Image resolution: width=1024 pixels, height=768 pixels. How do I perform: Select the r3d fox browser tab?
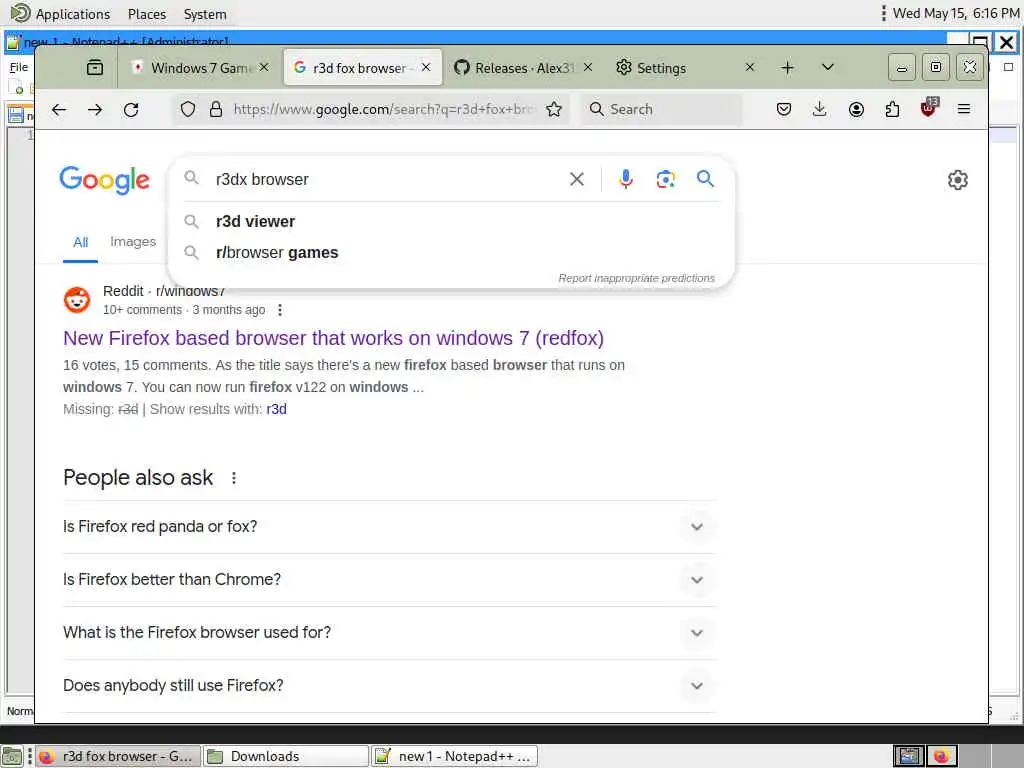click(x=362, y=68)
